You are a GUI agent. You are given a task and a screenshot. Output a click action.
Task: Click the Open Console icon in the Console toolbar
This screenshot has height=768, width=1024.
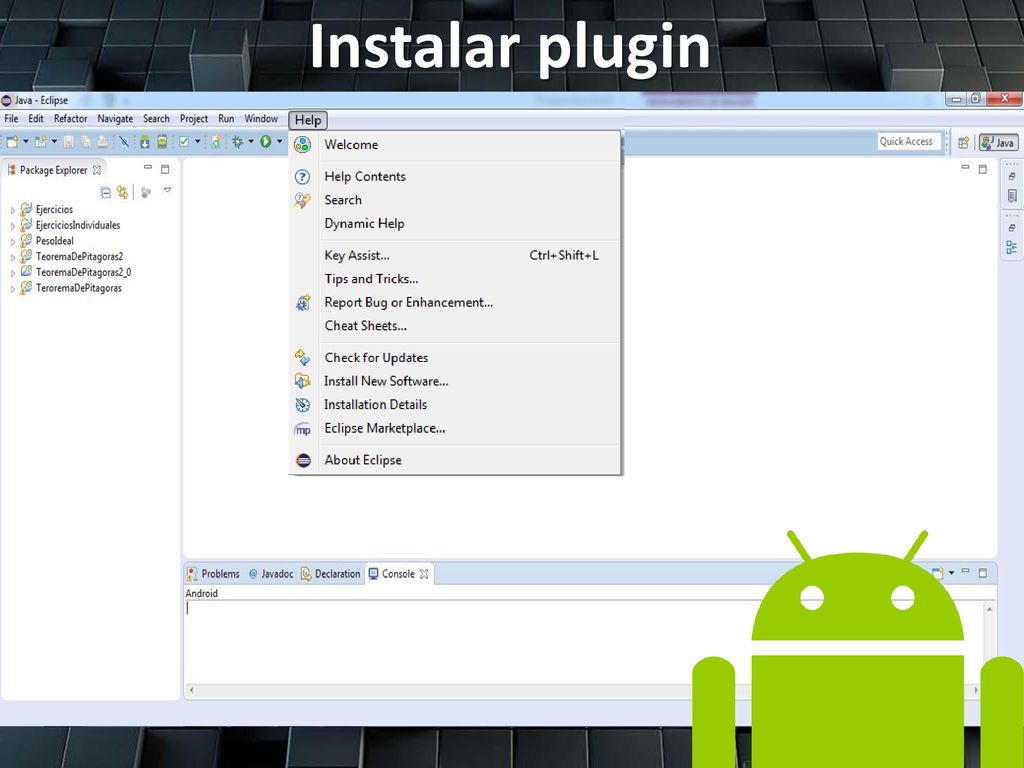click(x=938, y=573)
